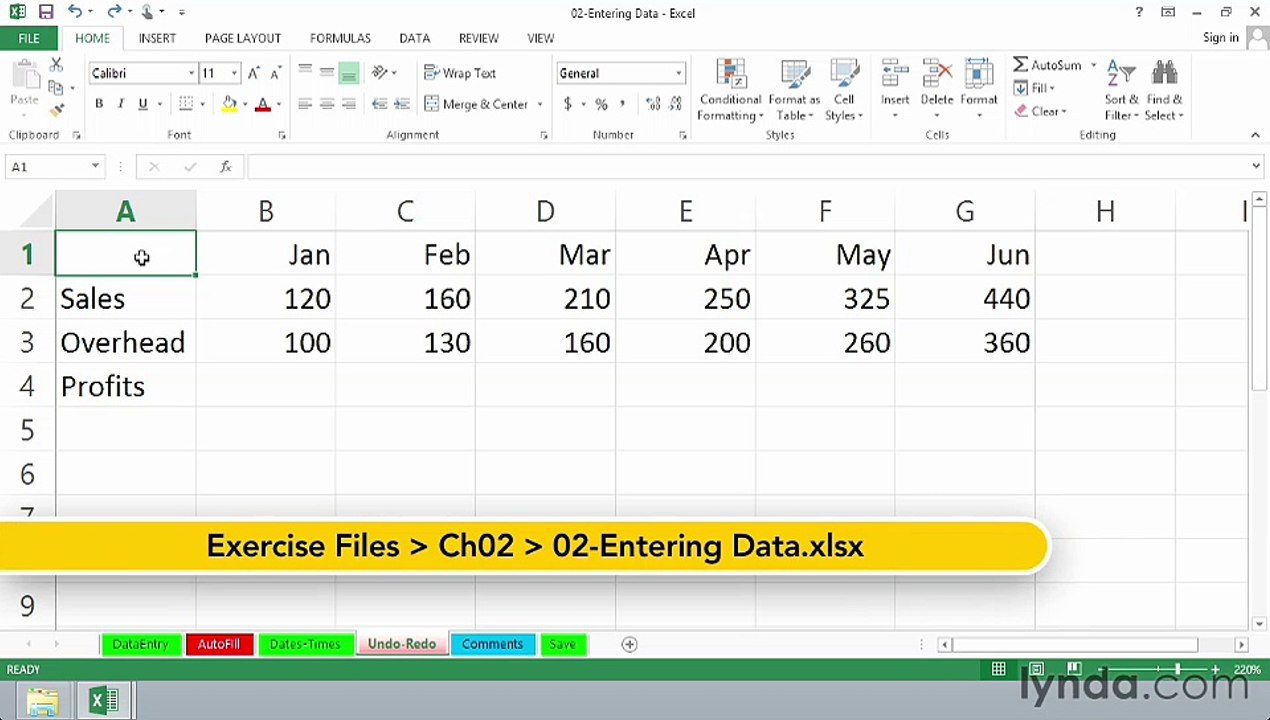This screenshot has width=1270, height=720.
Task: Switch to the INSERT ribbon tab
Action: coord(157,38)
